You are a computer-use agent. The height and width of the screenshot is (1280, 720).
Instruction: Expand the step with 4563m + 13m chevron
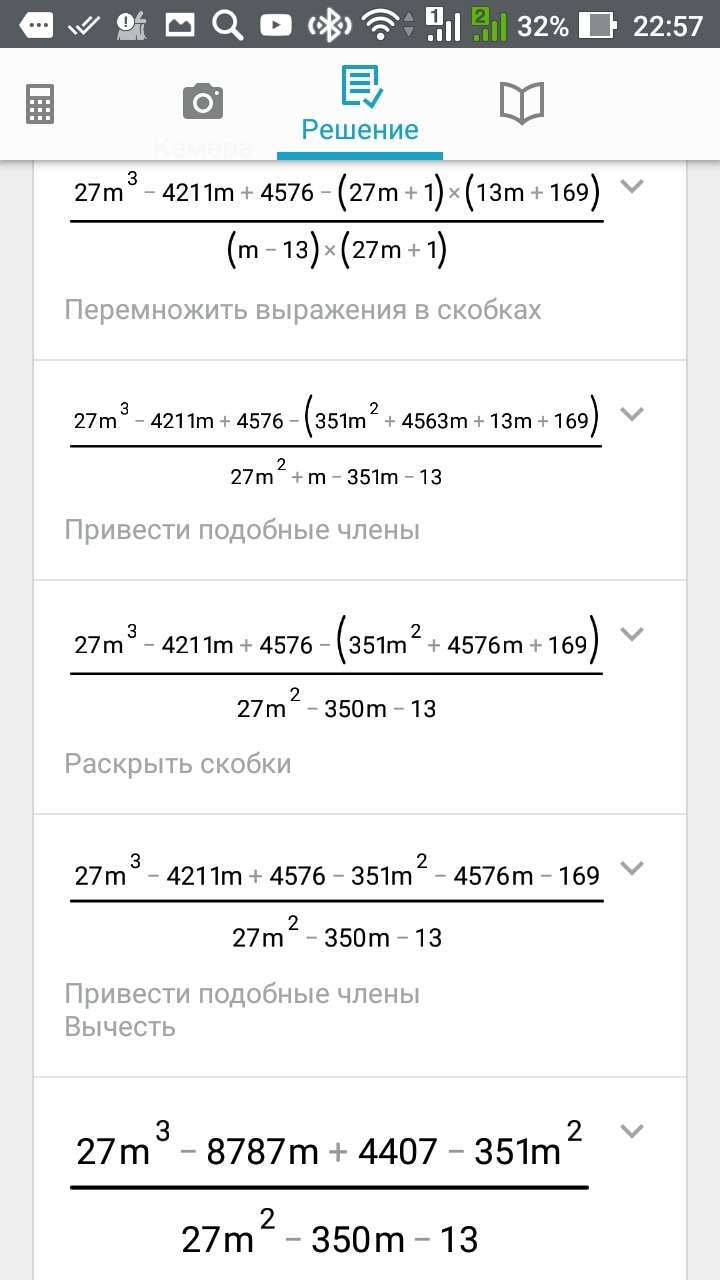[631, 413]
